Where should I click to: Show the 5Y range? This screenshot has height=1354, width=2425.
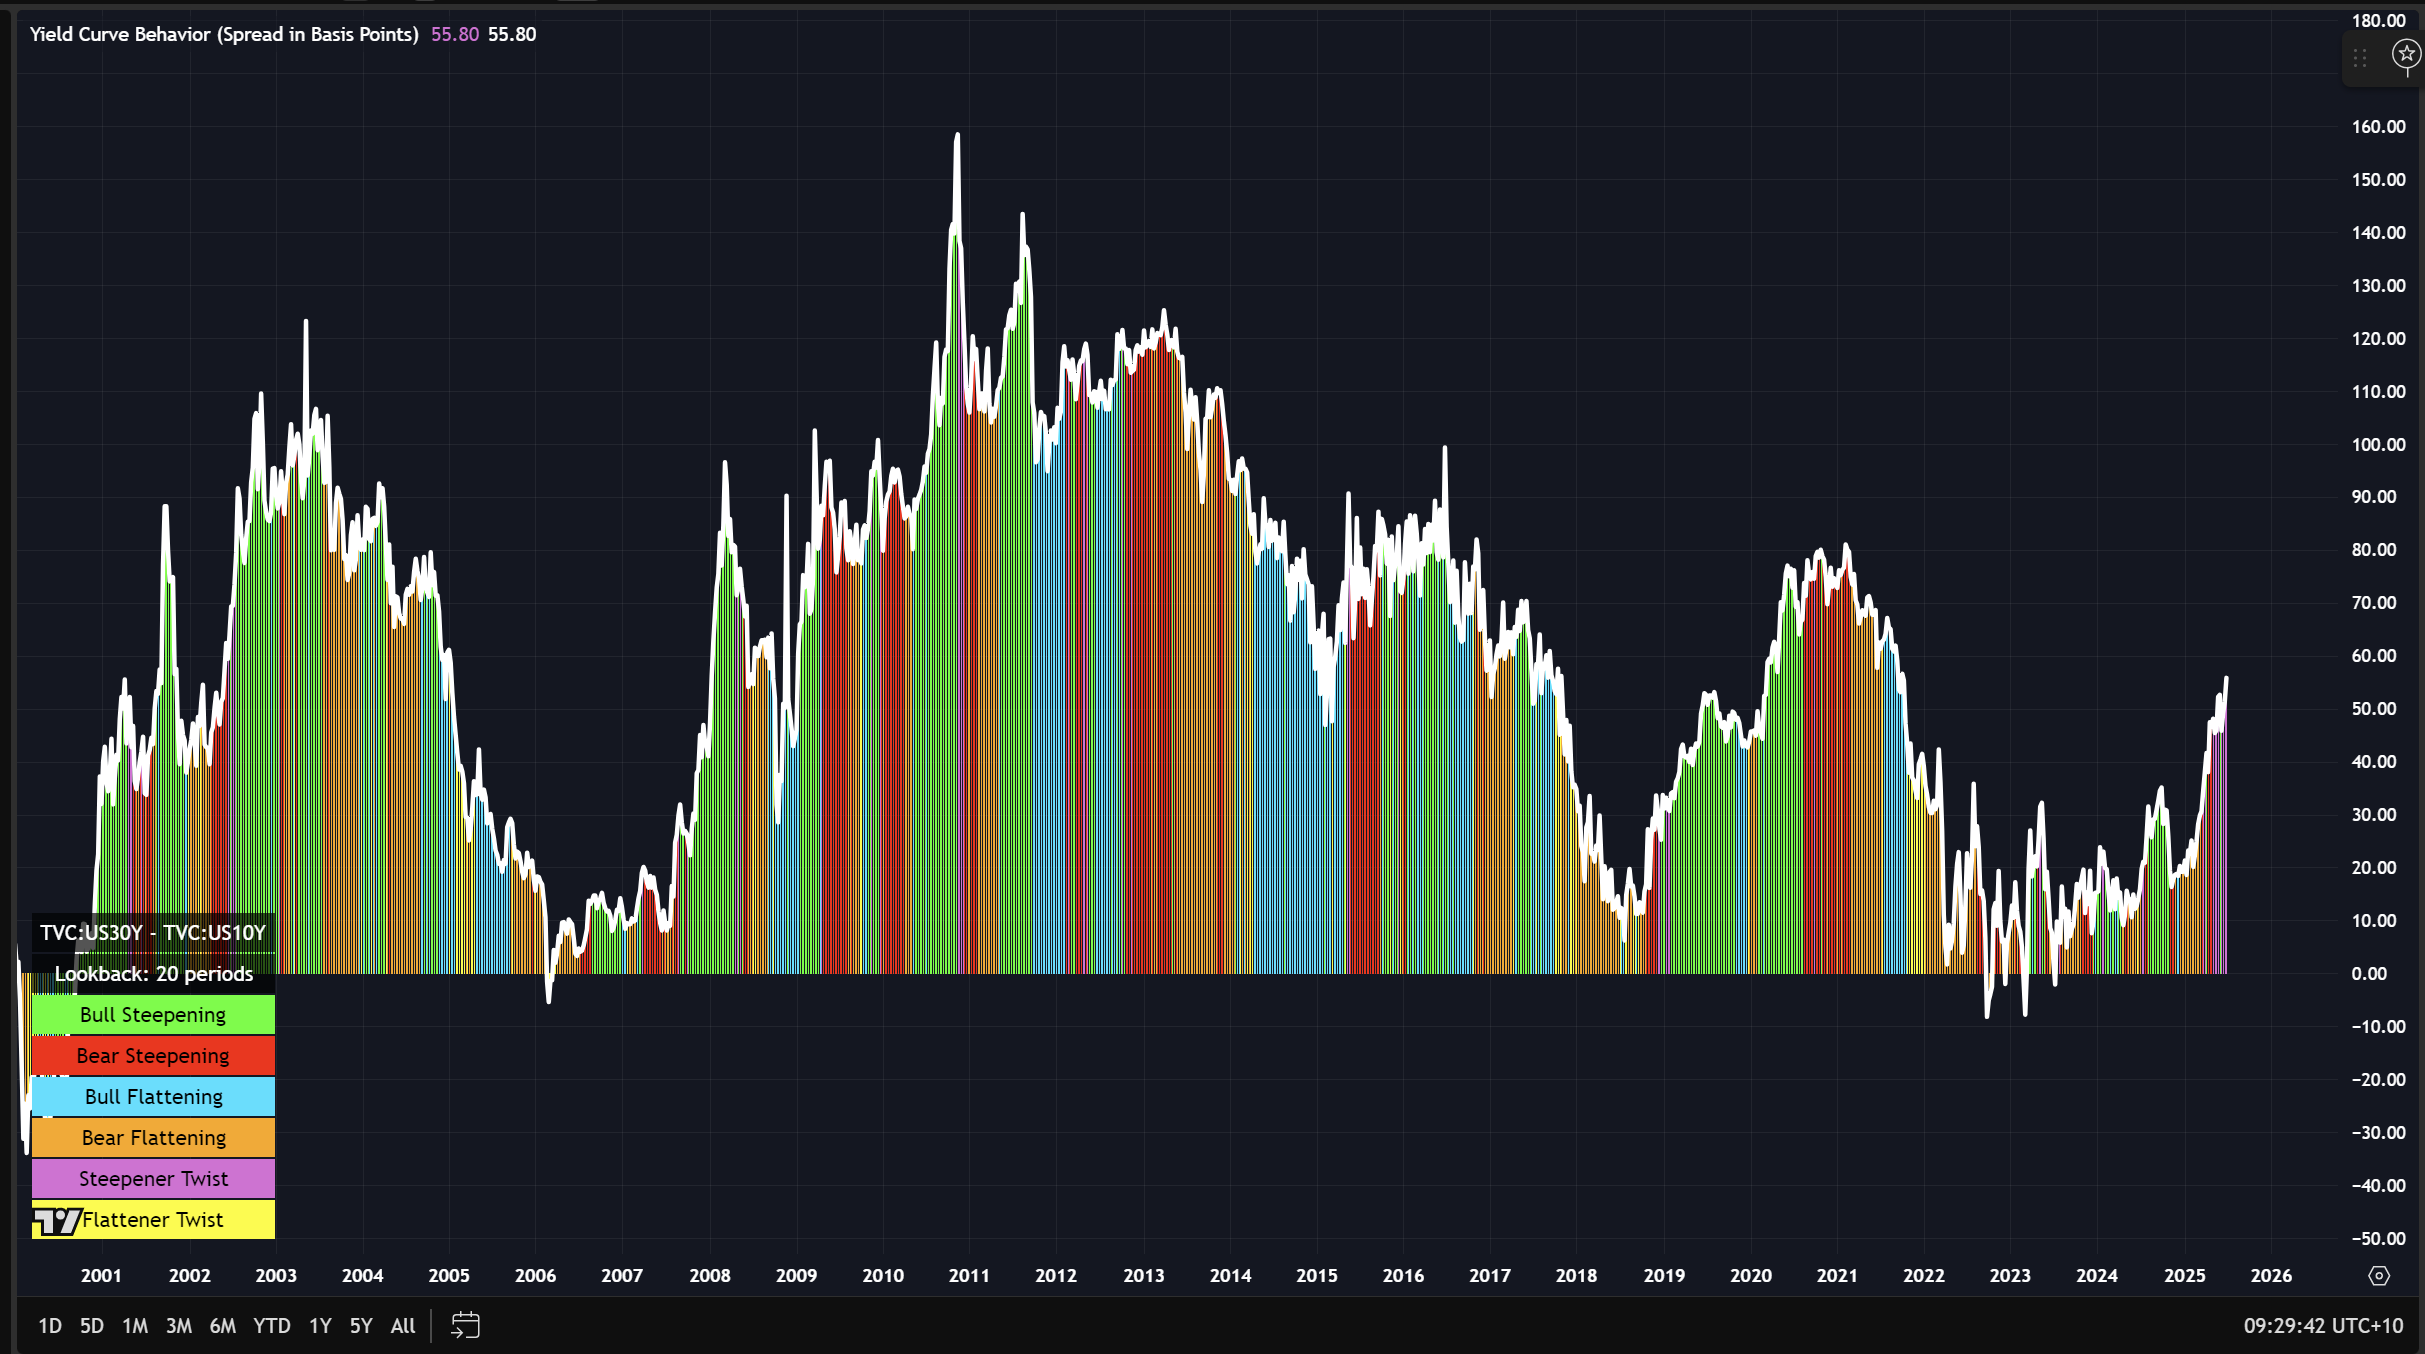(x=360, y=1326)
